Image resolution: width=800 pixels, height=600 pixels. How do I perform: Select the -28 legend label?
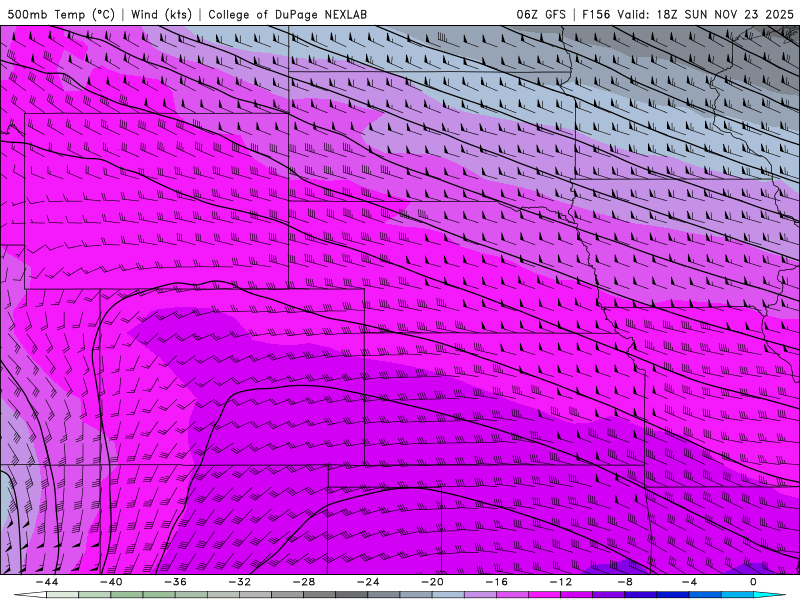click(x=304, y=582)
